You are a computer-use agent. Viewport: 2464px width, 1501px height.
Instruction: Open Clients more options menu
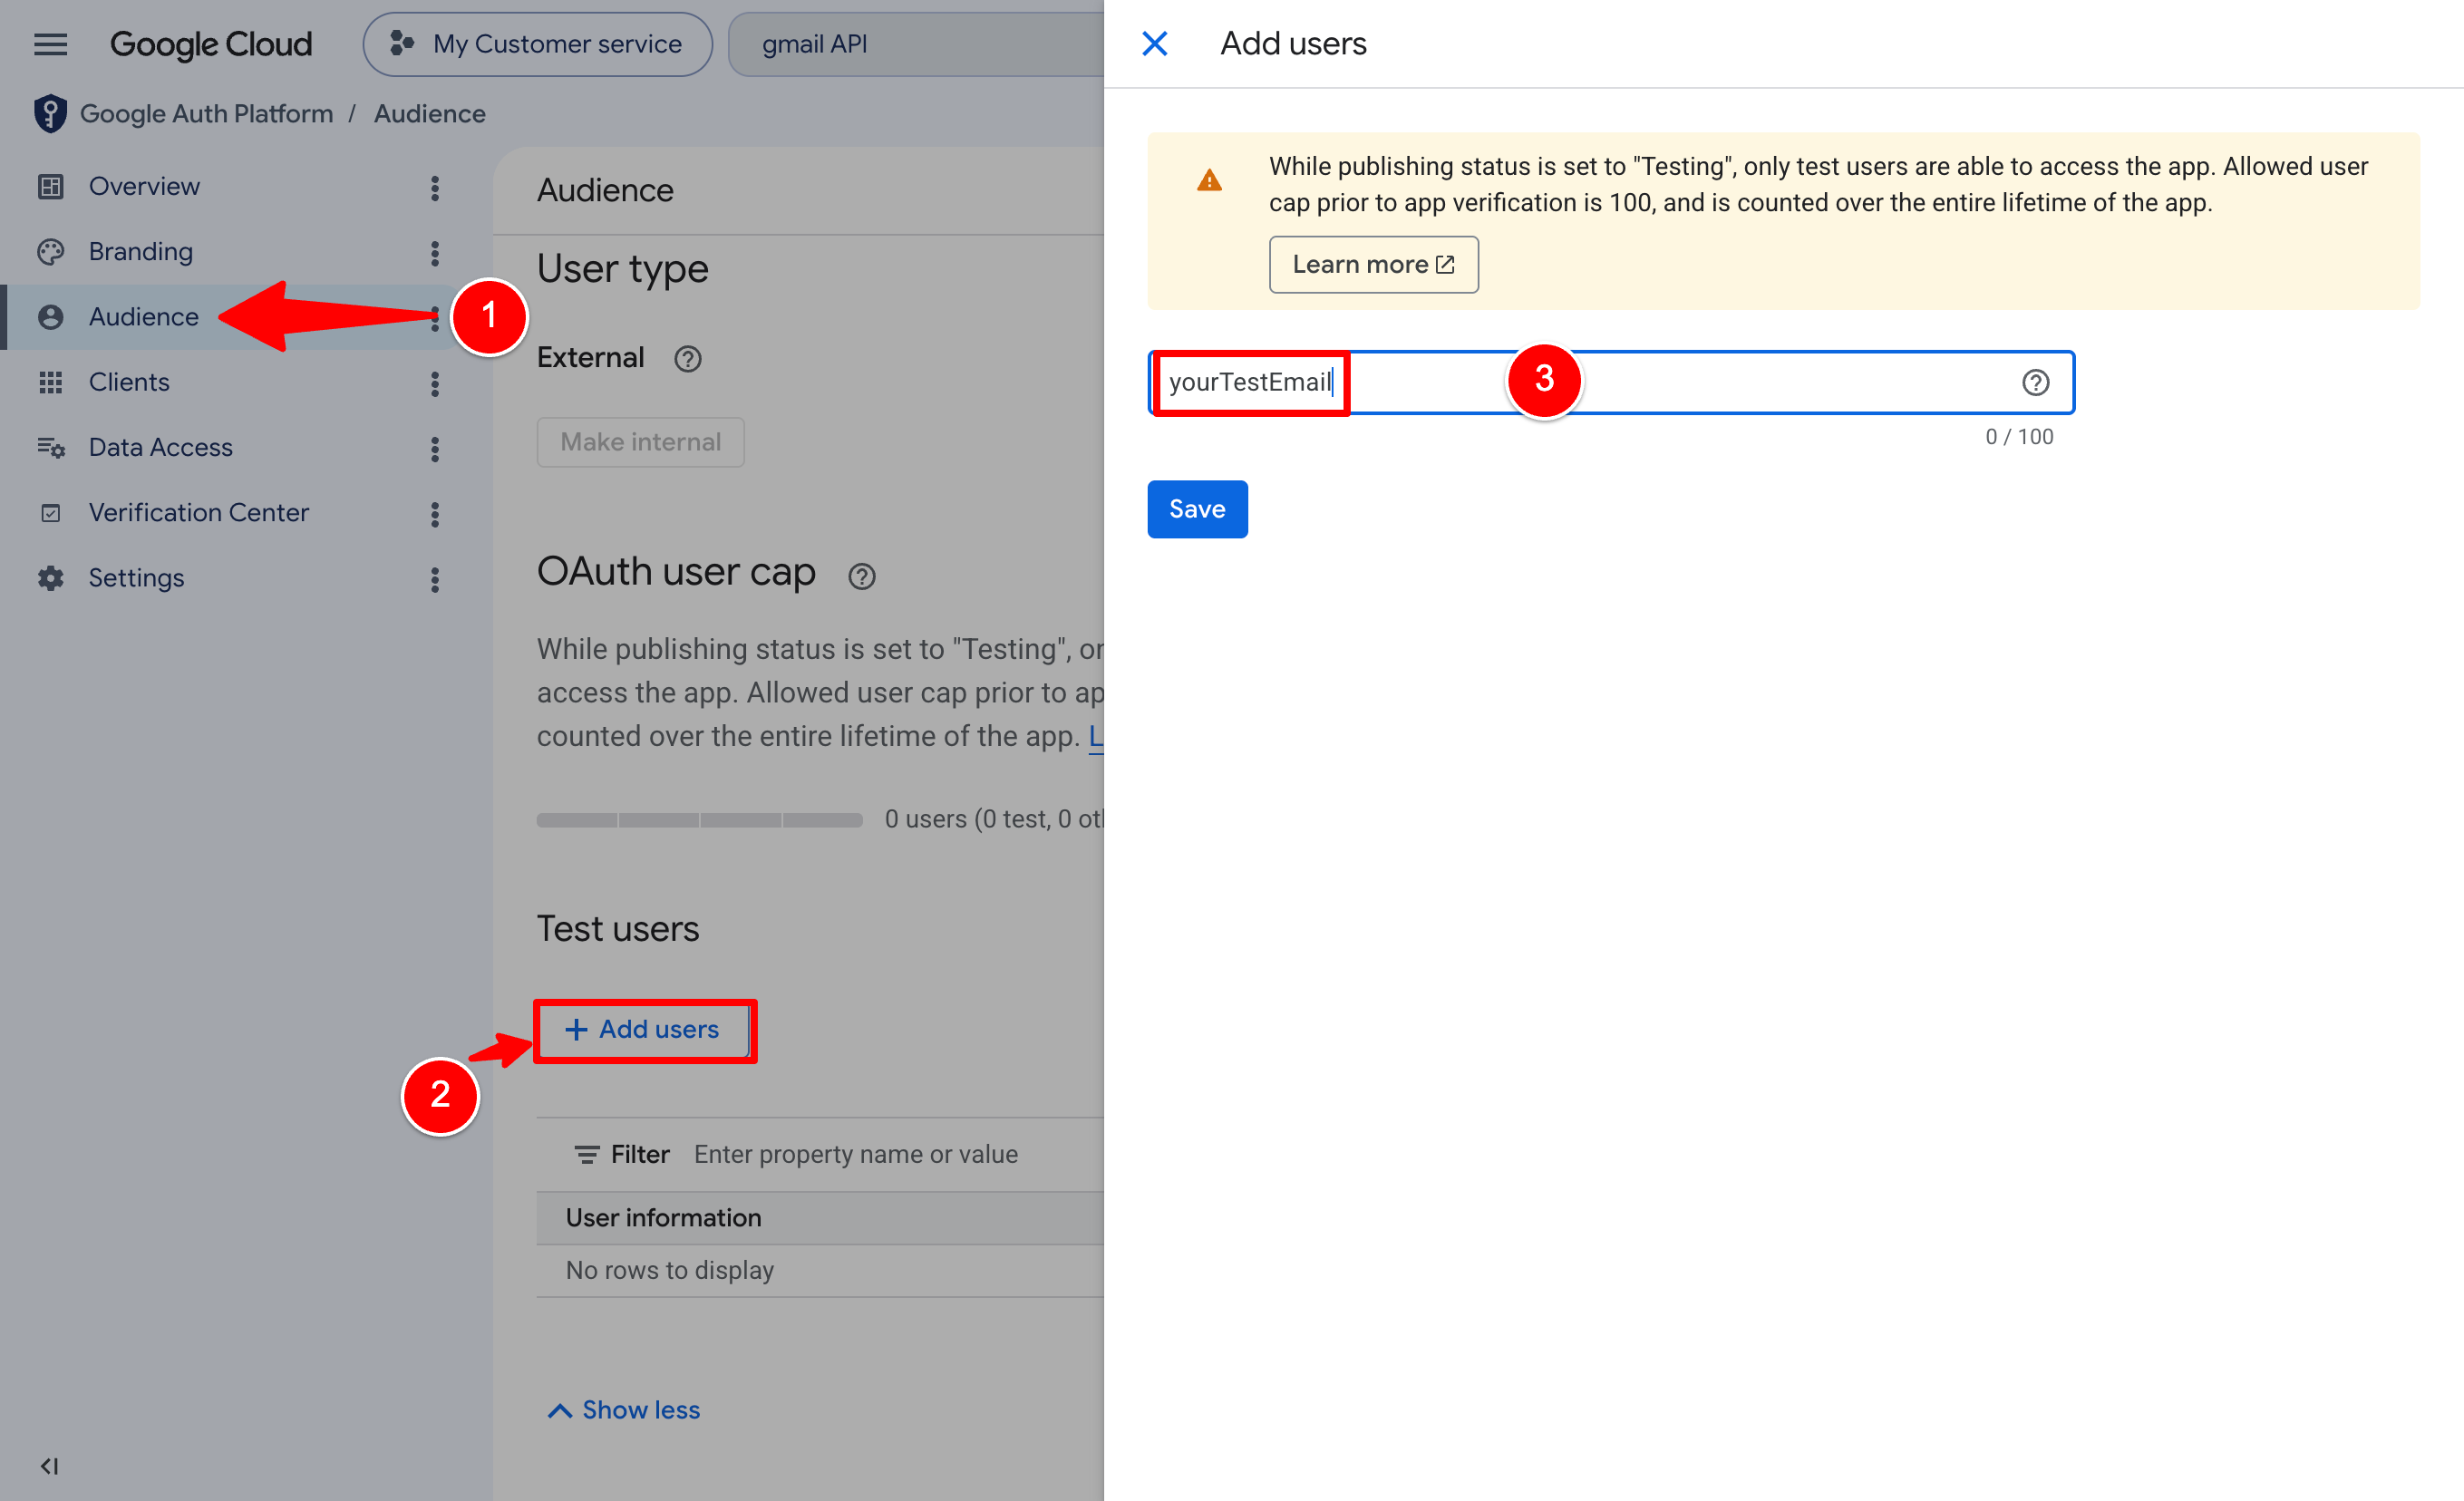coord(435,384)
